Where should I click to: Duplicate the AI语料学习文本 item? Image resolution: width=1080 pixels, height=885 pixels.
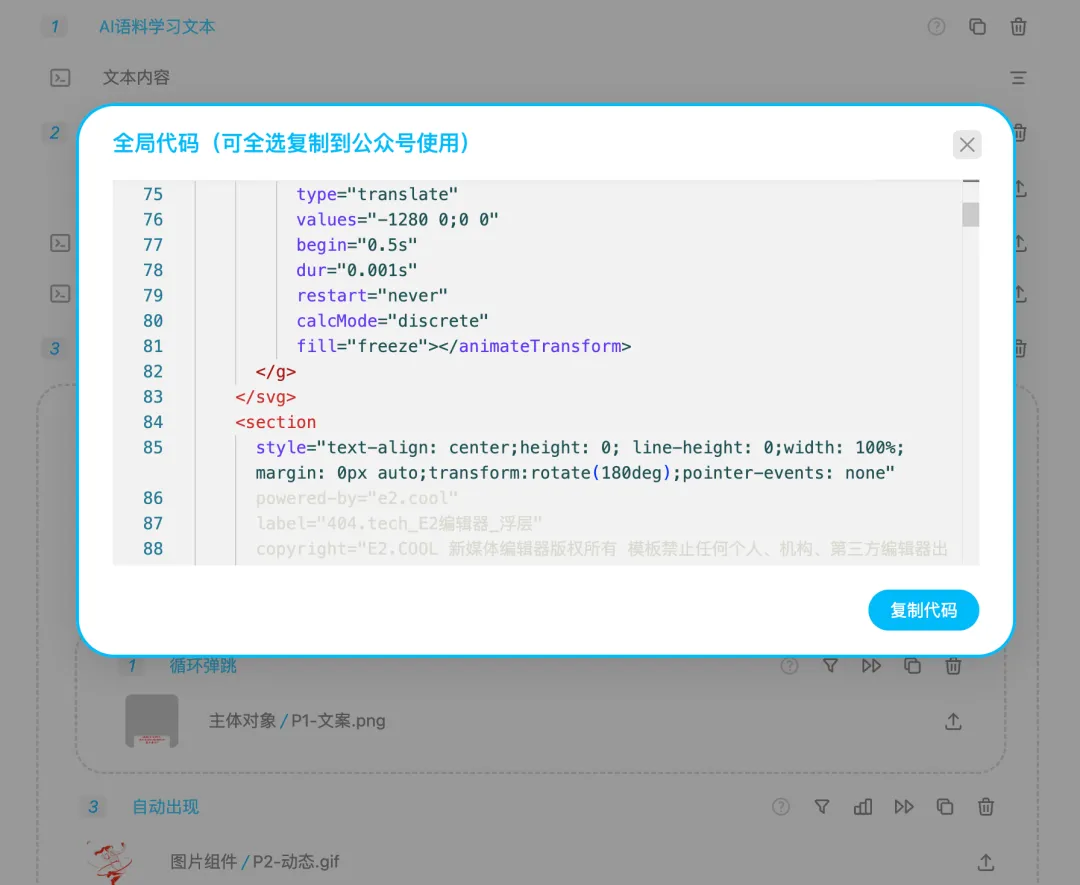[977, 27]
